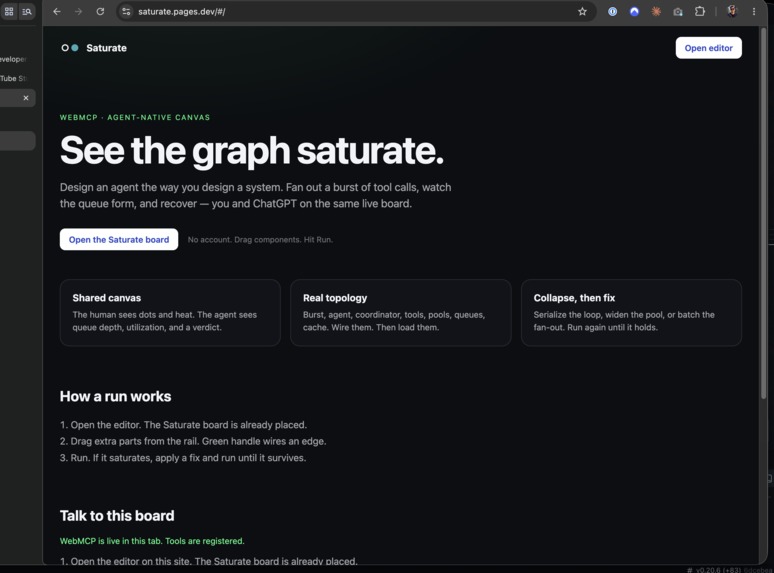The width and height of the screenshot is (774, 573).
Task: Close the sidebar tab with X
Action: point(26,98)
